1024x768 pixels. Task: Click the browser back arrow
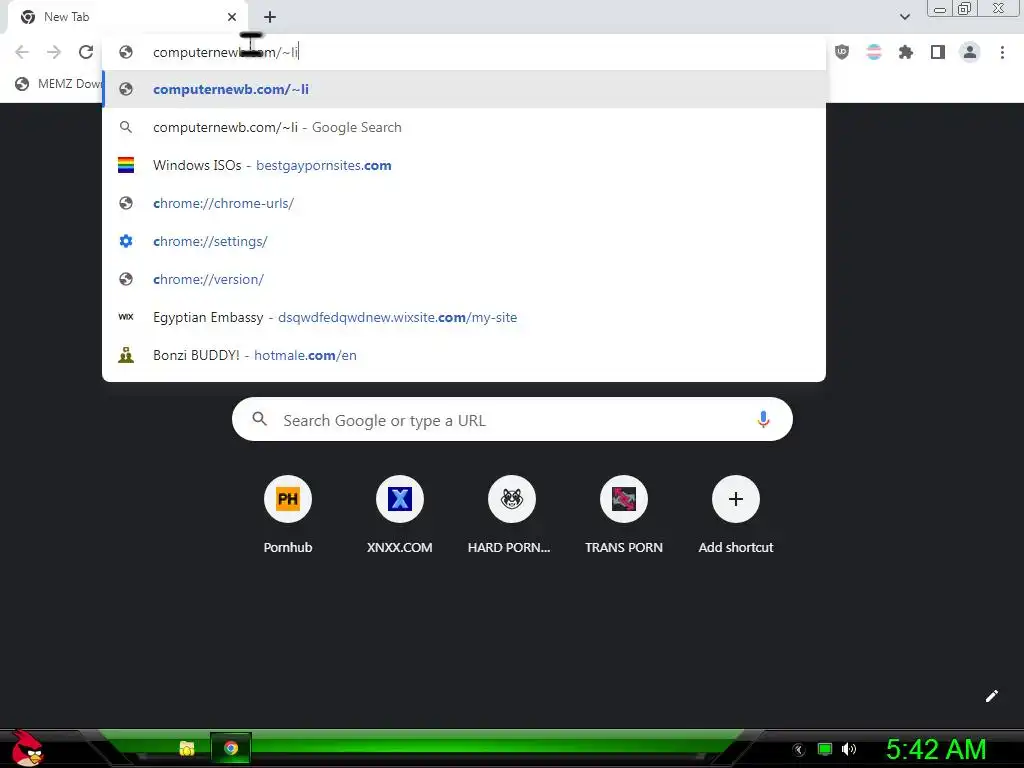(x=22, y=52)
